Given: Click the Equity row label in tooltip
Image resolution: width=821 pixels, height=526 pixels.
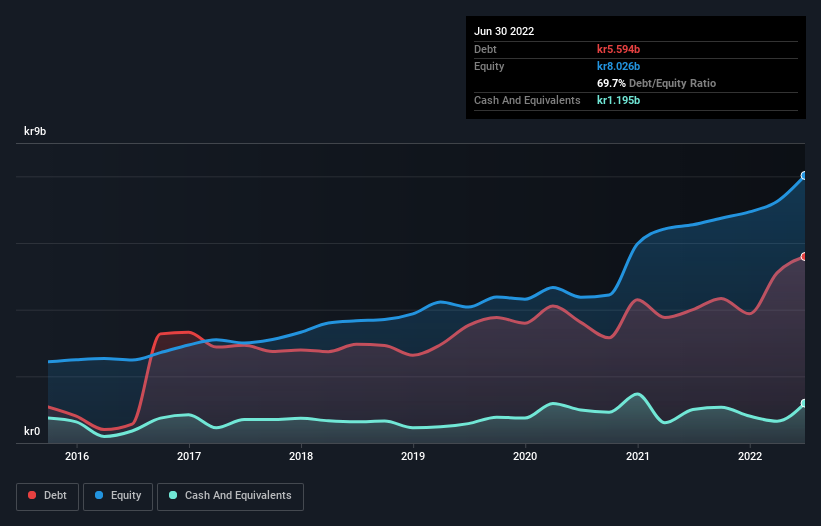Looking at the screenshot, I should 489,66.
